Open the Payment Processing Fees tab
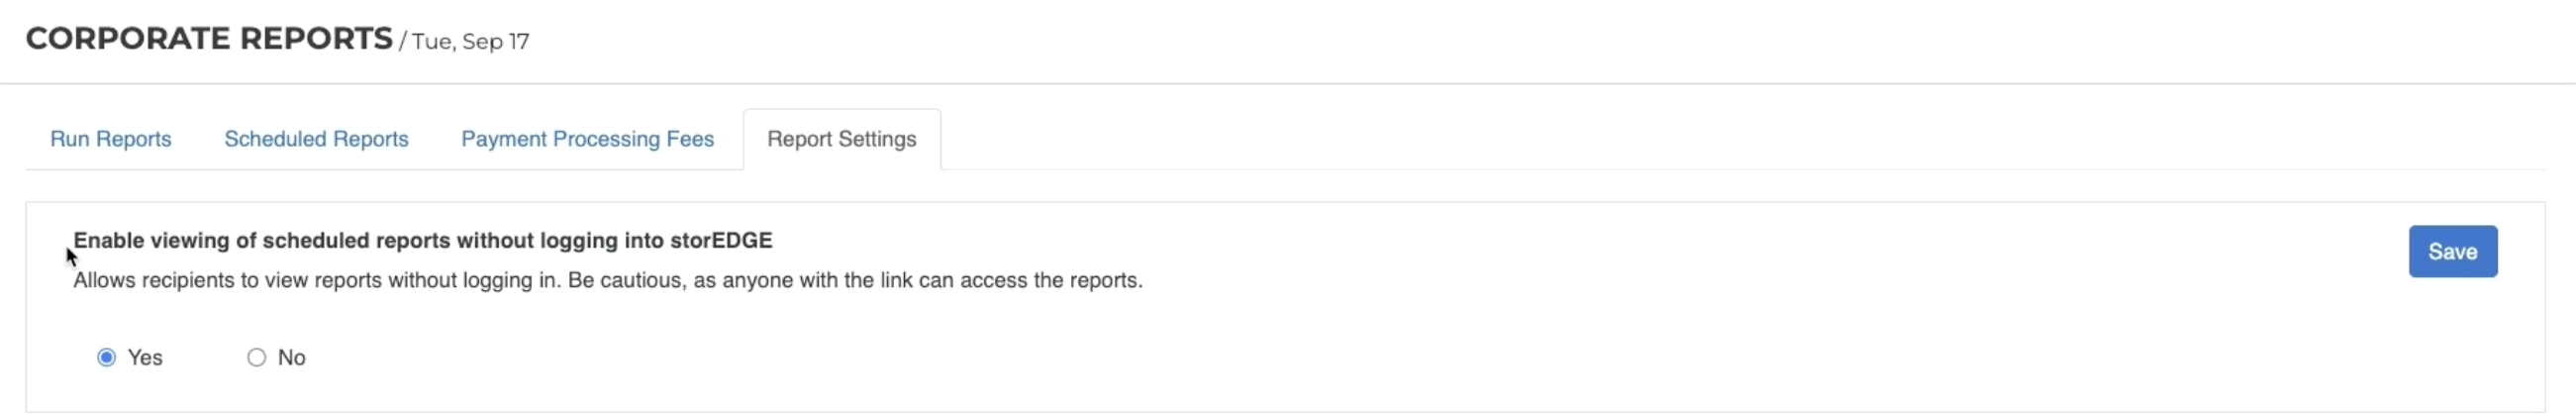 [x=587, y=139]
